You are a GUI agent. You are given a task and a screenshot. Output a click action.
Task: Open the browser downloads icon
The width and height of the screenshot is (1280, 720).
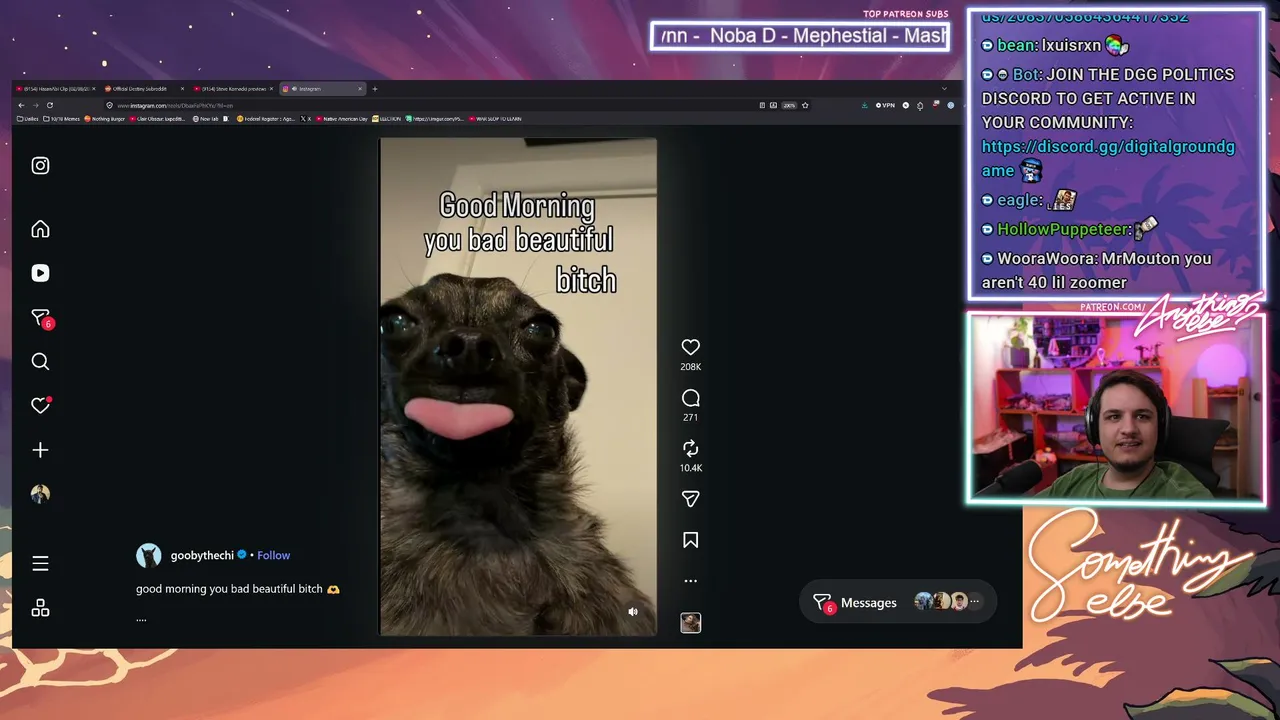coord(864,105)
